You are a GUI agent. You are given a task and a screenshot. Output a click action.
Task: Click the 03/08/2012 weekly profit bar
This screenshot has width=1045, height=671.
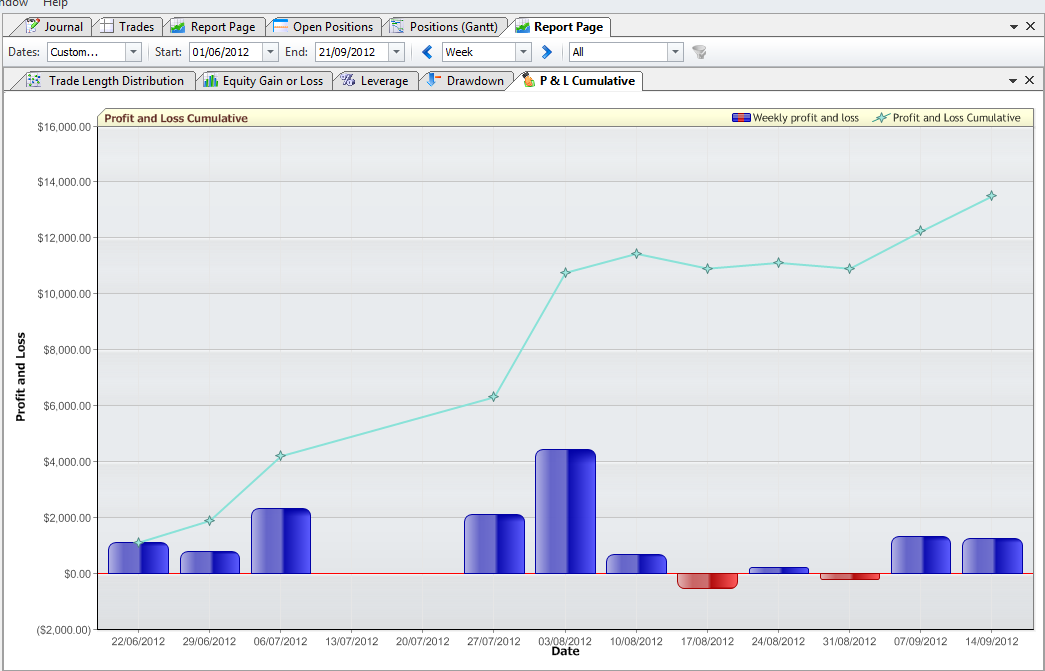coord(565,511)
